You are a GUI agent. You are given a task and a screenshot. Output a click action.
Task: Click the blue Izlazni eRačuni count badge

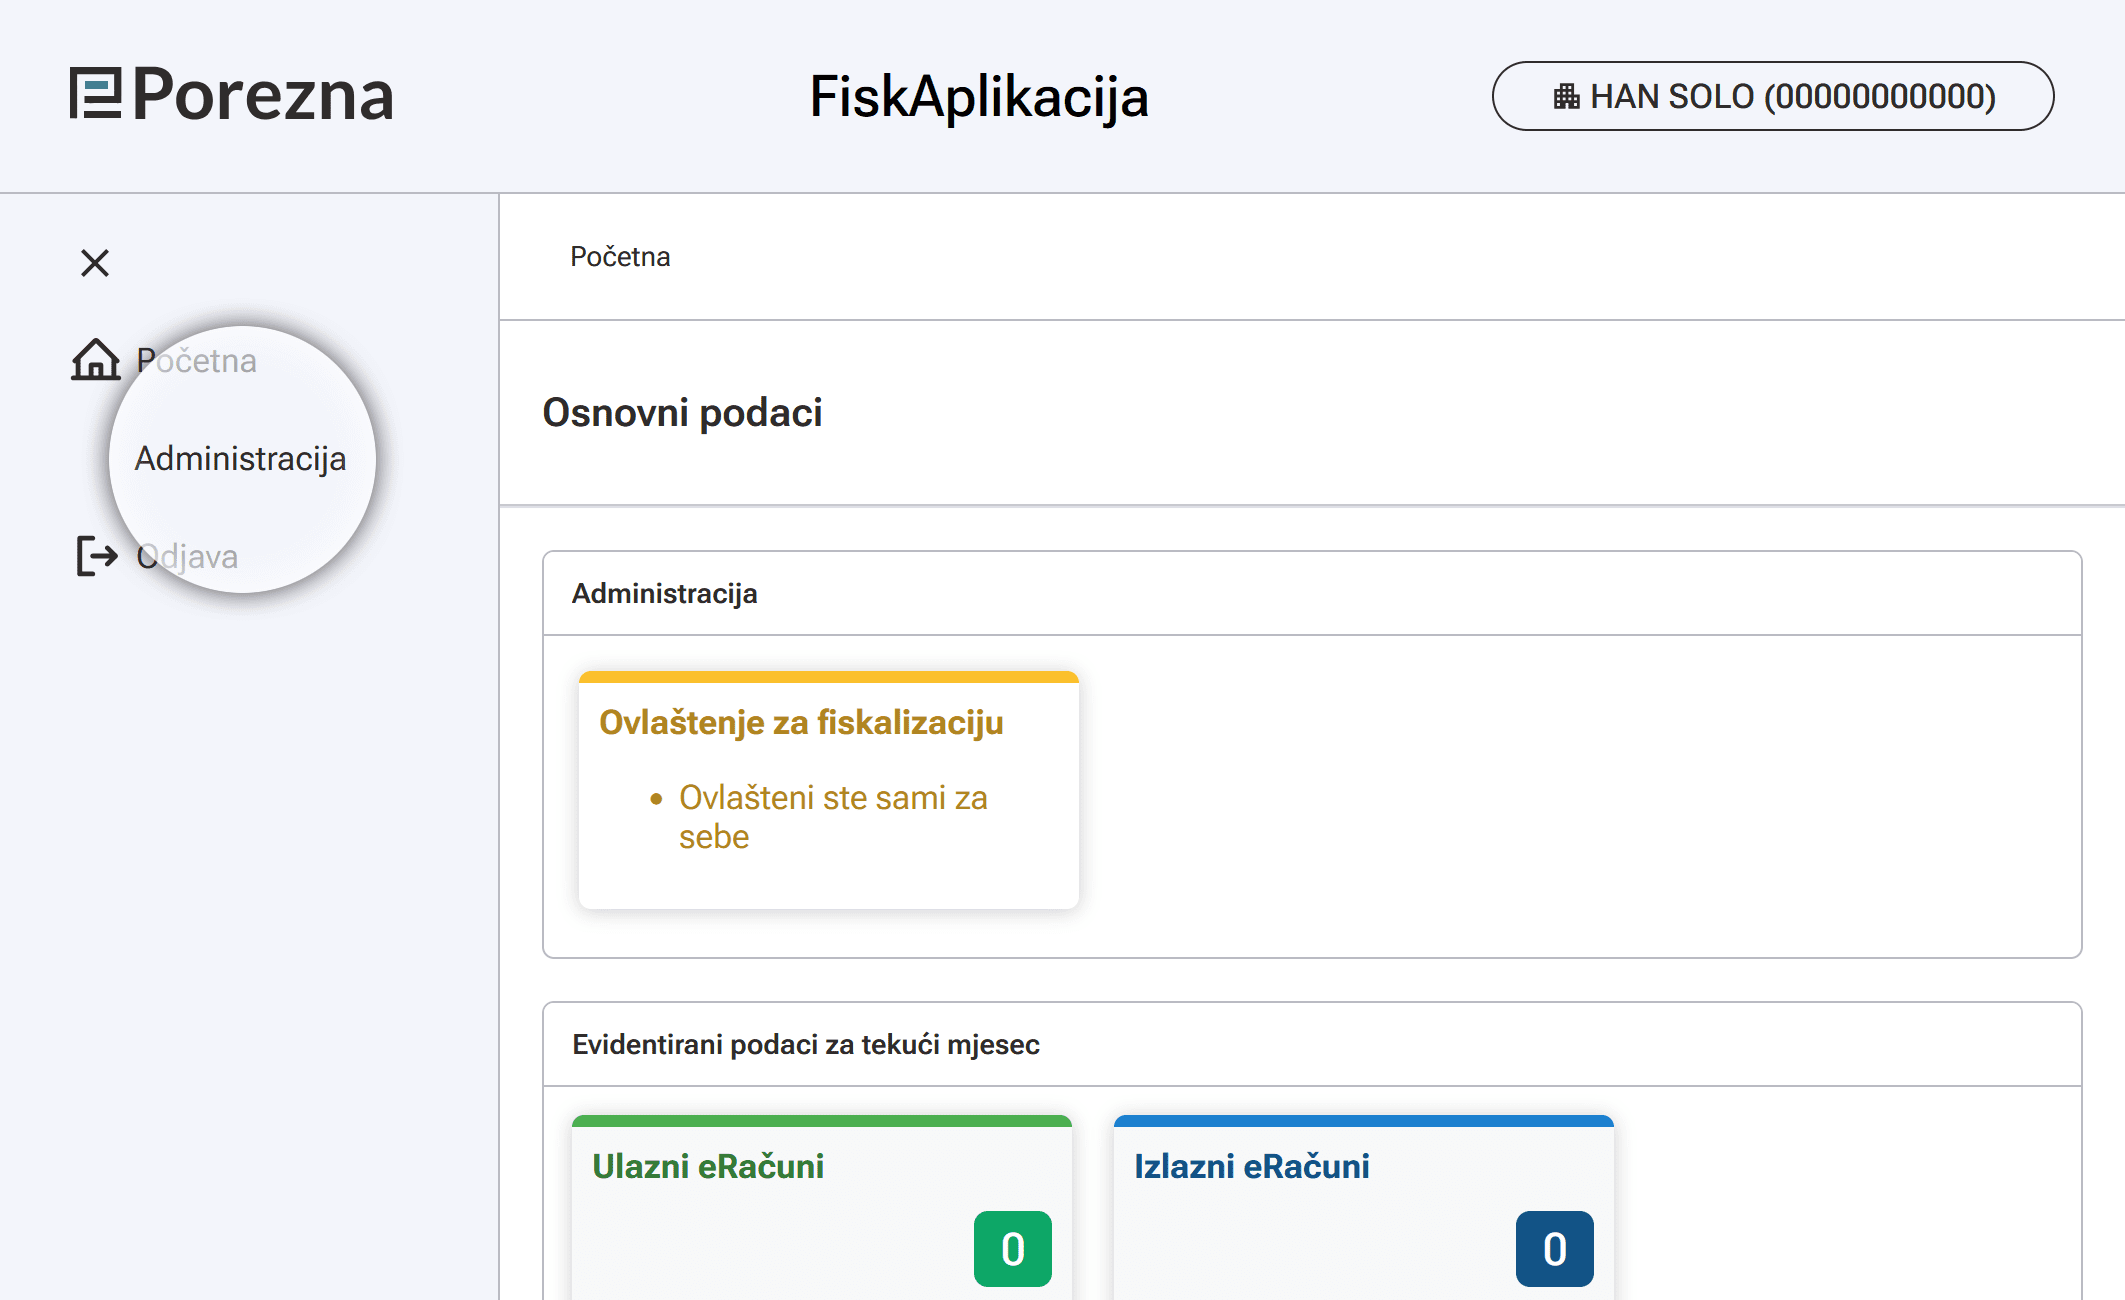click(1554, 1249)
